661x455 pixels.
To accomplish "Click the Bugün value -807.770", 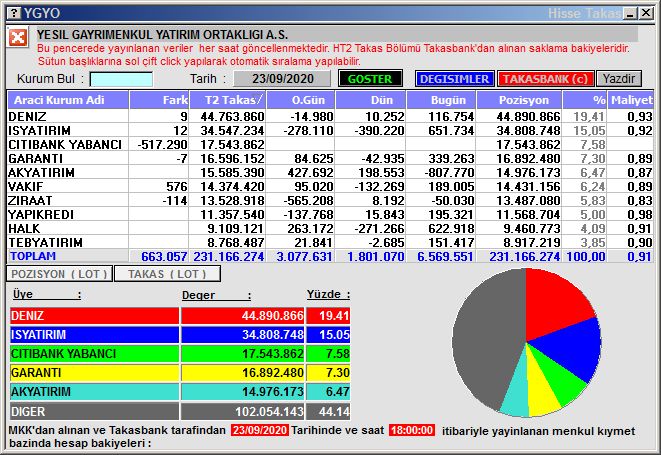I will coord(449,172).
